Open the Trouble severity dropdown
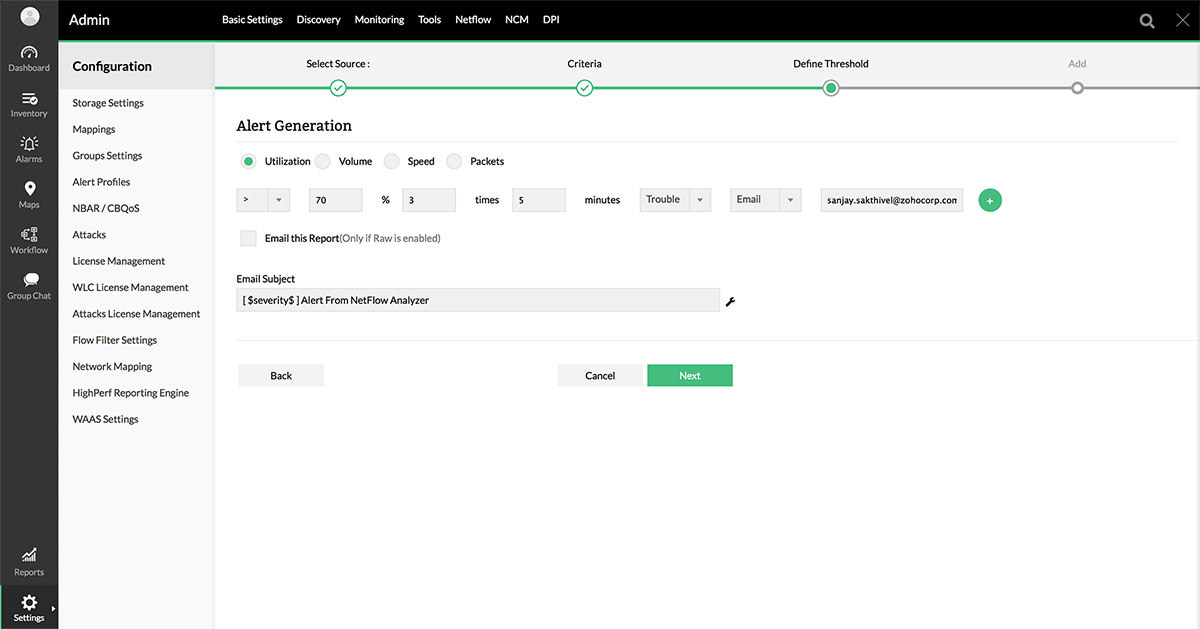Image resolution: width=1200 pixels, height=629 pixels. (x=675, y=200)
